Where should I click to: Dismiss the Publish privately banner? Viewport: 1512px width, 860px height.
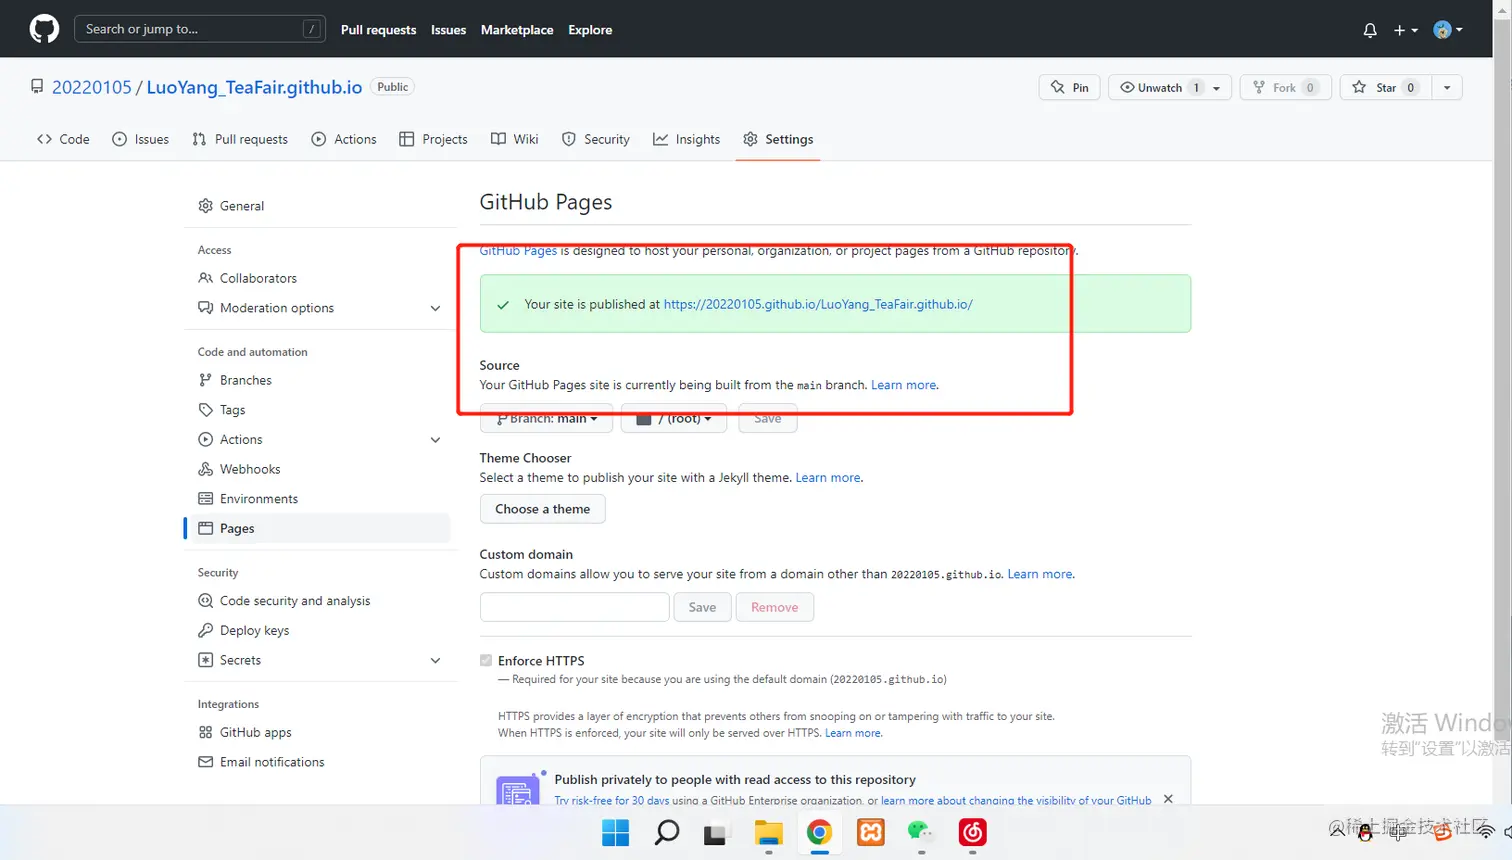pos(1168,799)
